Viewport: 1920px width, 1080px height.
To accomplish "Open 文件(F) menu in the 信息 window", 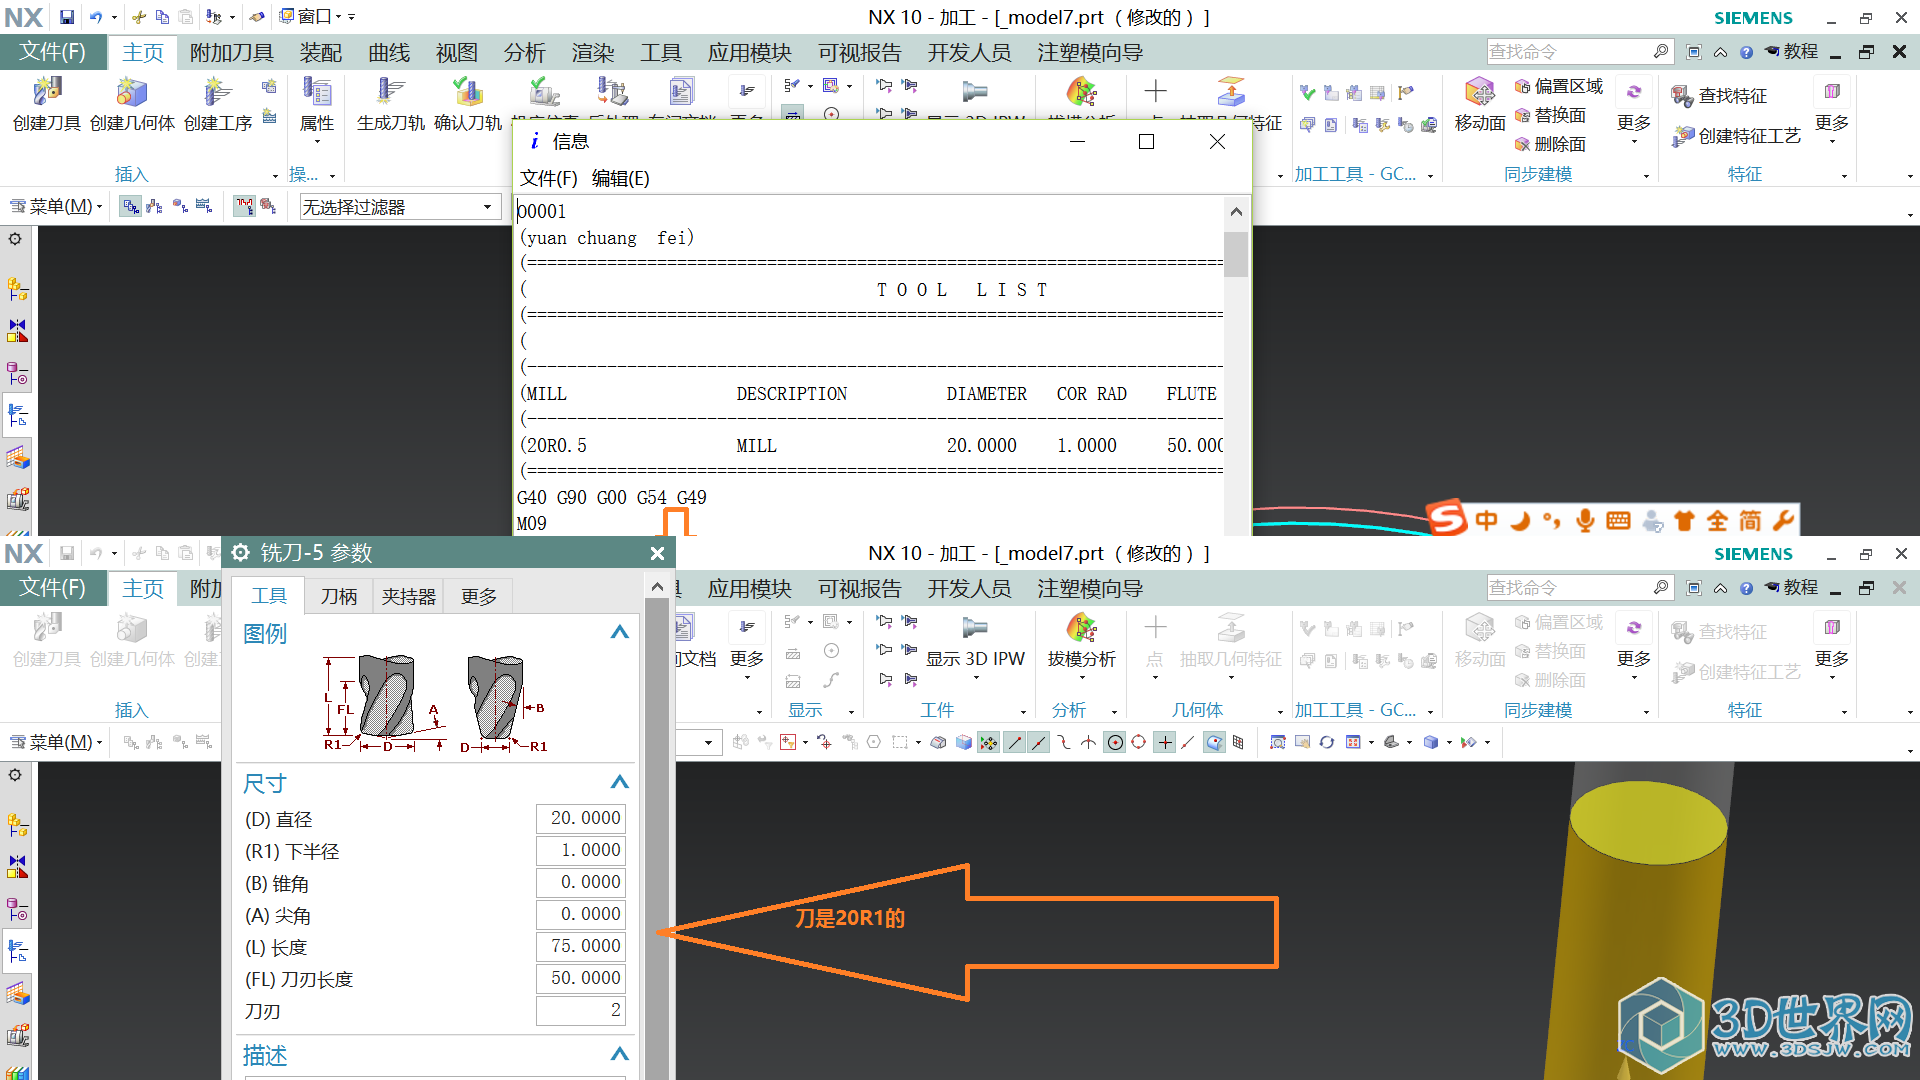I will pos(548,178).
